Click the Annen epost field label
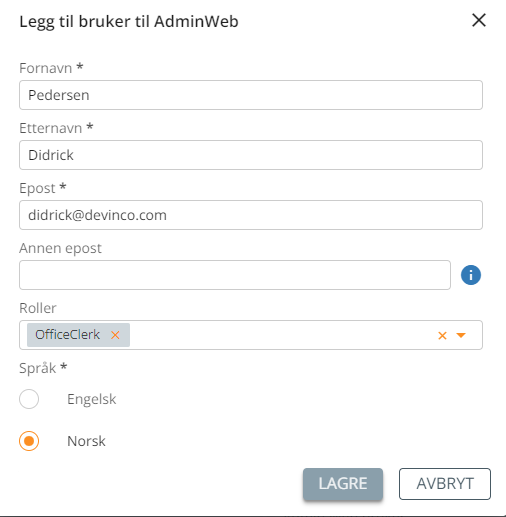Viewport: 506px width, 517px height. pos(60,248)
